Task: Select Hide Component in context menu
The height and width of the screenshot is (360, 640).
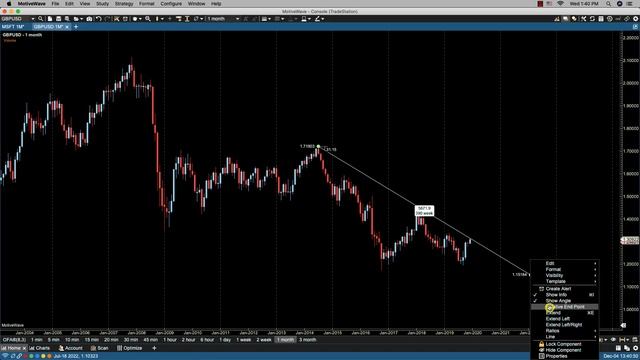Action: (564, 350)
